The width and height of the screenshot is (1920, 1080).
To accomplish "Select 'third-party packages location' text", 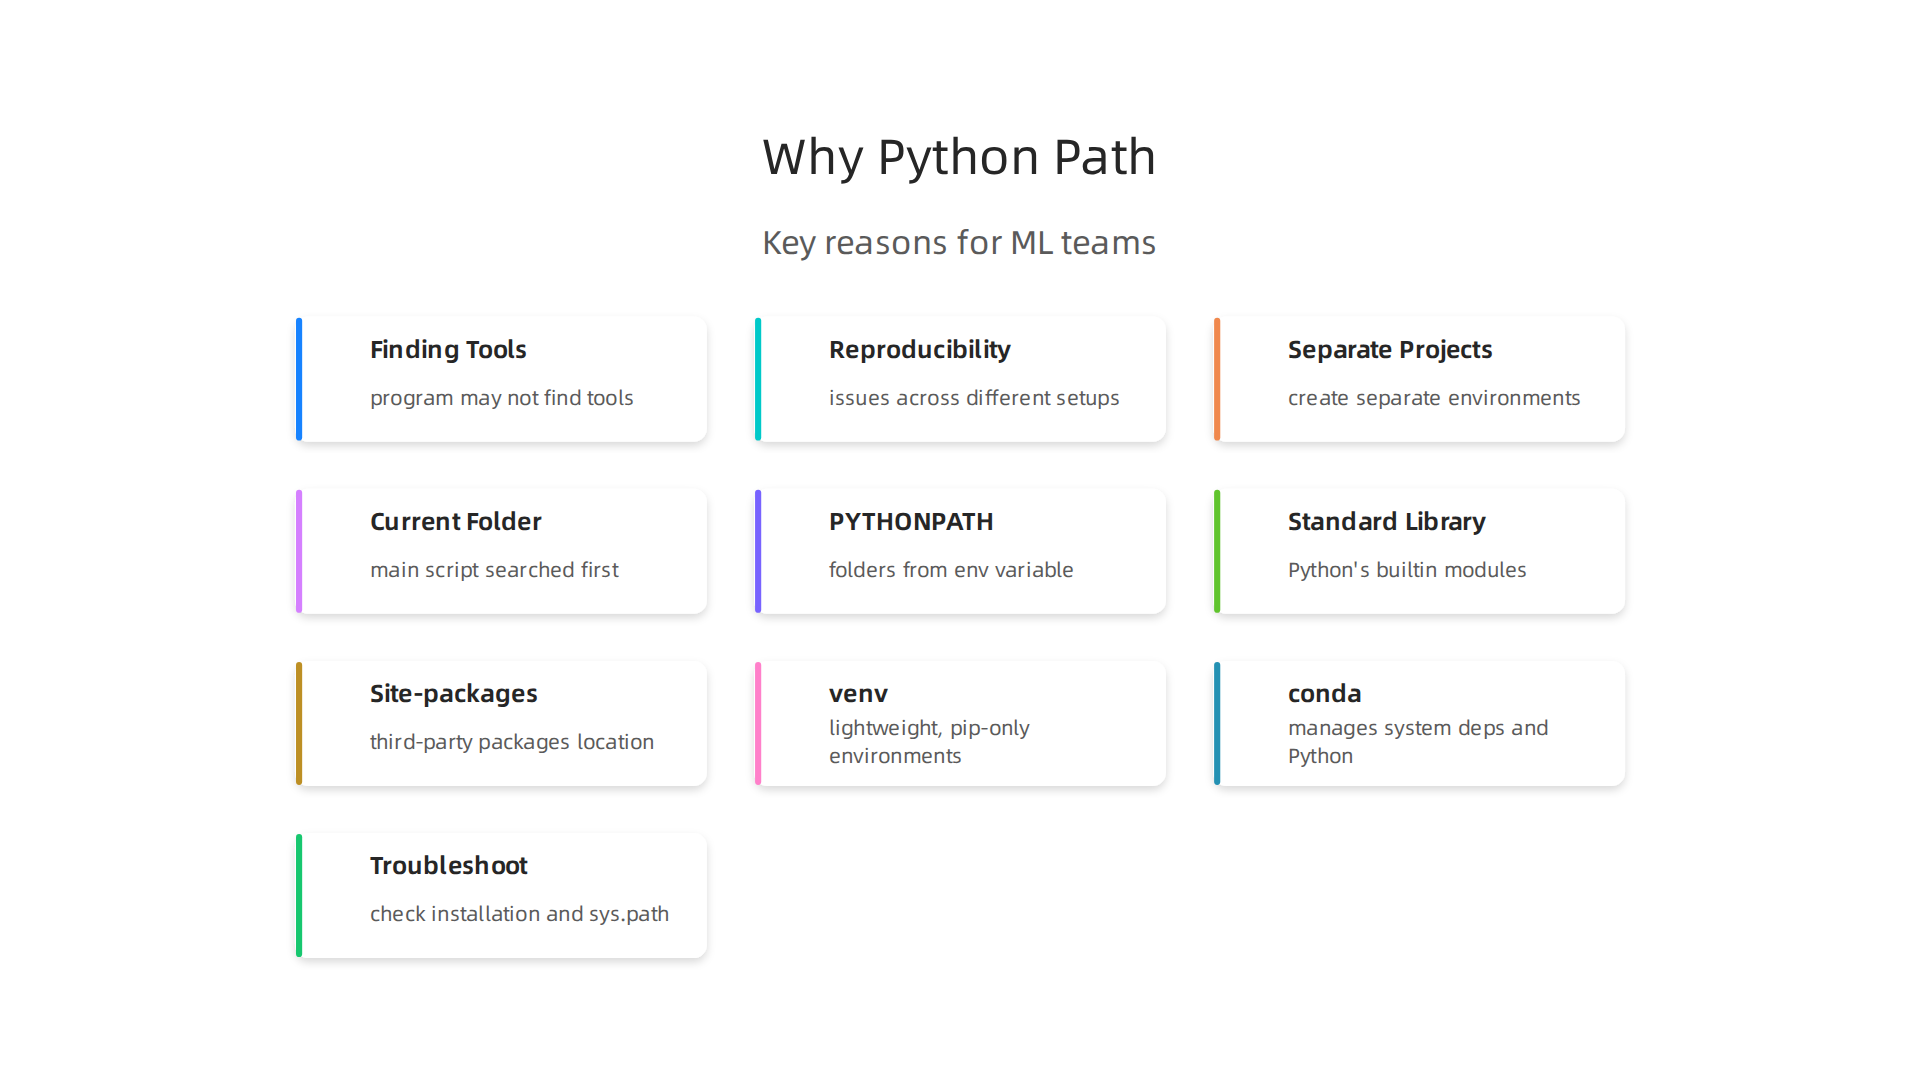I will coord(511,742).
